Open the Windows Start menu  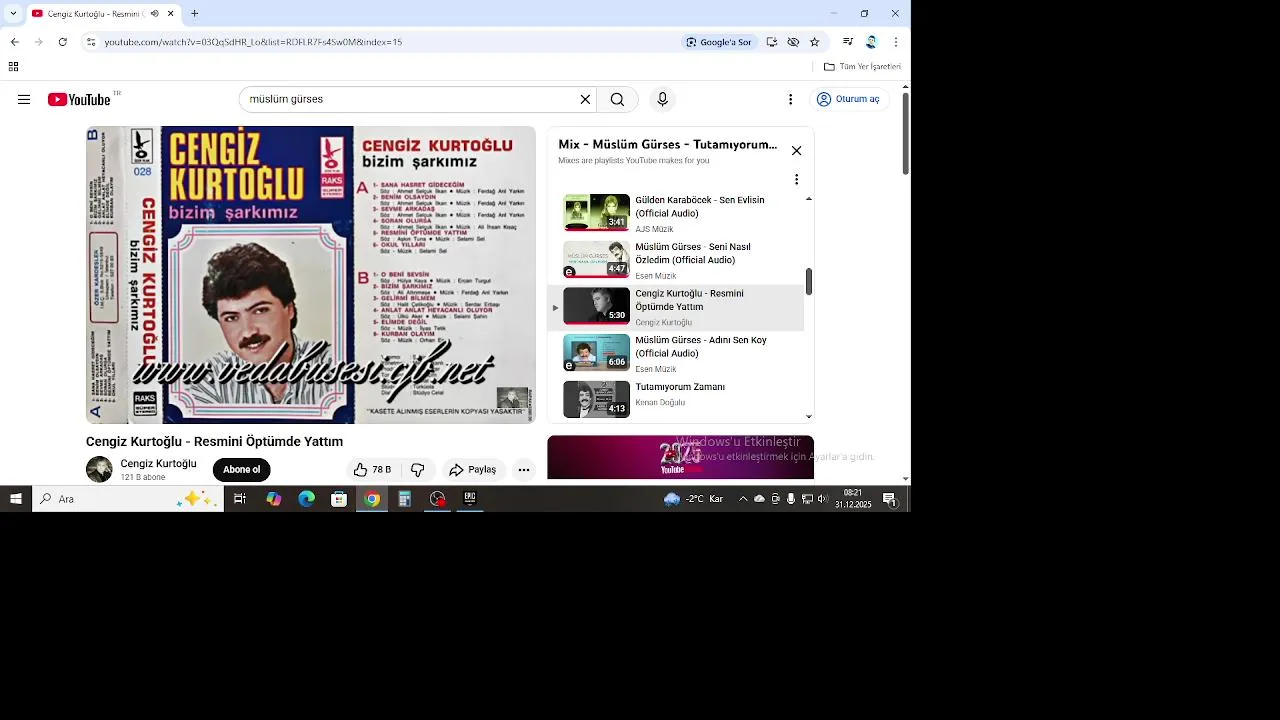(16, 499)
